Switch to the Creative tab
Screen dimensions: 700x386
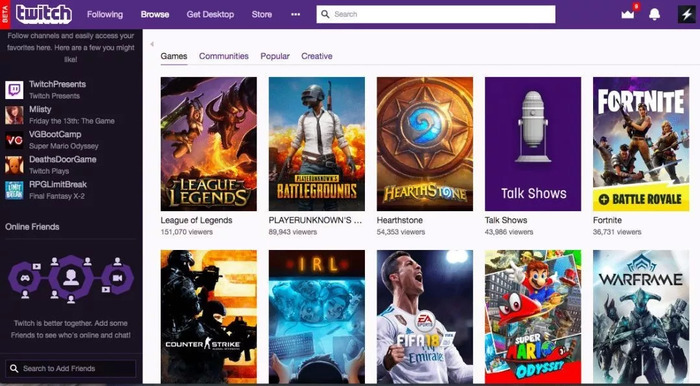pos(317,56)
